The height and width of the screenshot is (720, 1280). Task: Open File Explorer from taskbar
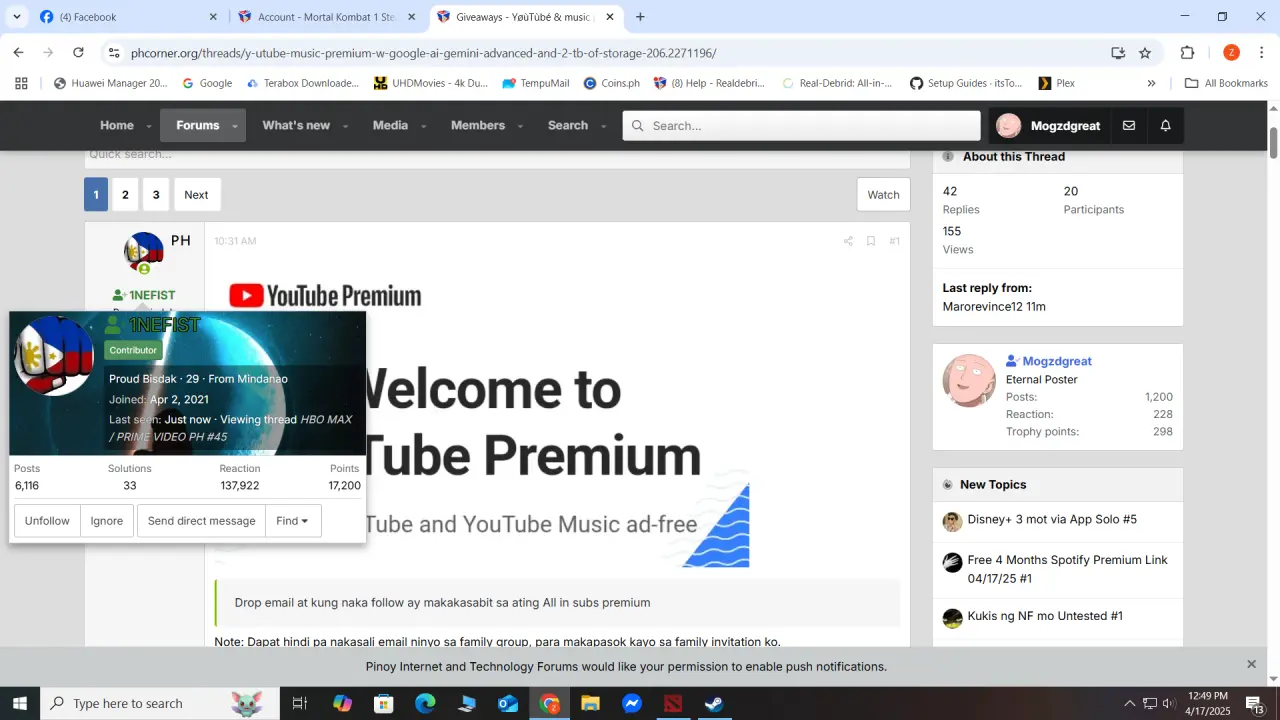click(590, 703)
